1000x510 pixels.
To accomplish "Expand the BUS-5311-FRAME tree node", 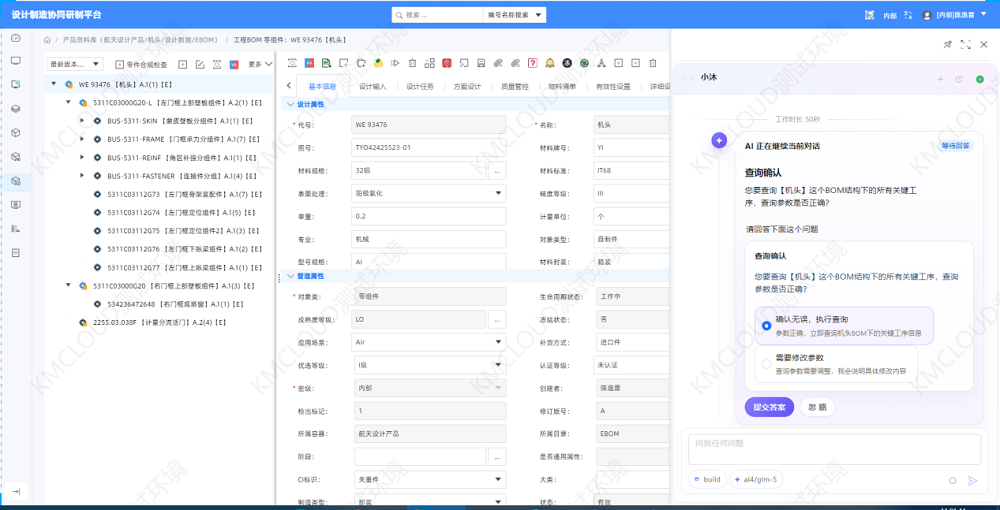I will (82, 139).
